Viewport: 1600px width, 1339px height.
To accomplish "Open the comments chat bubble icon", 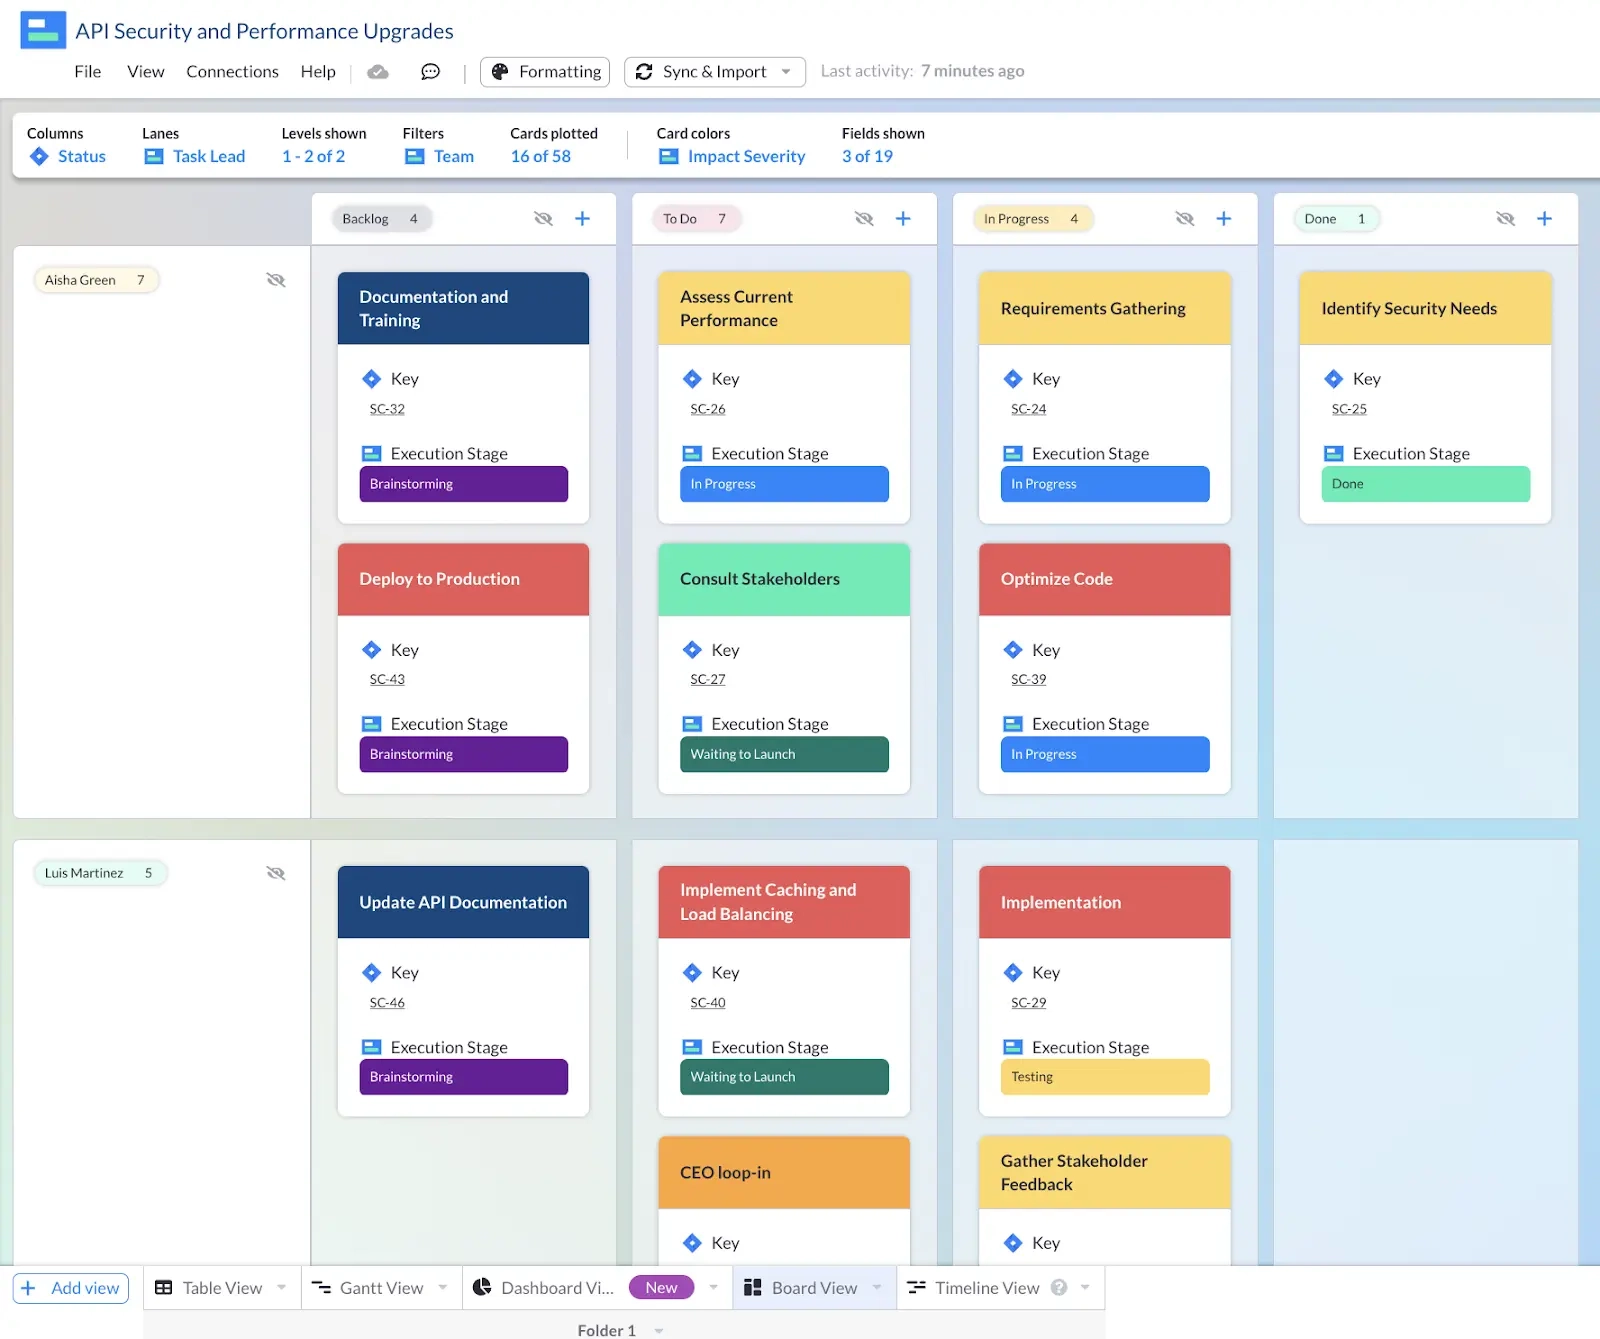I will click(430, 71).
